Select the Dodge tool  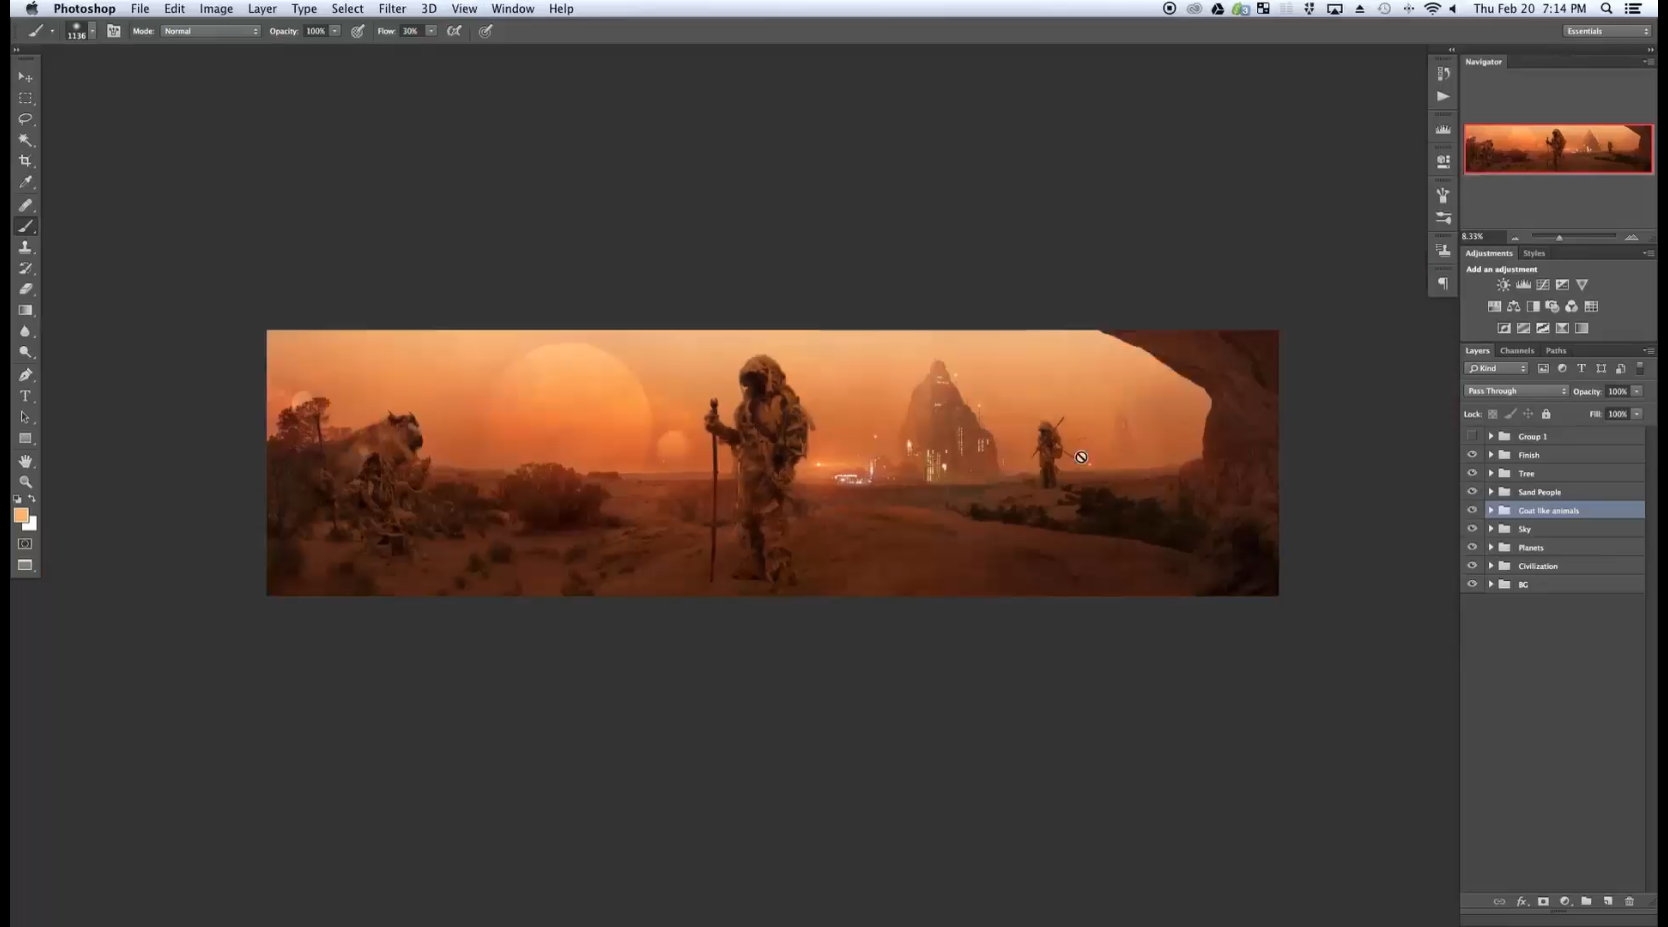tap(25, 352)
